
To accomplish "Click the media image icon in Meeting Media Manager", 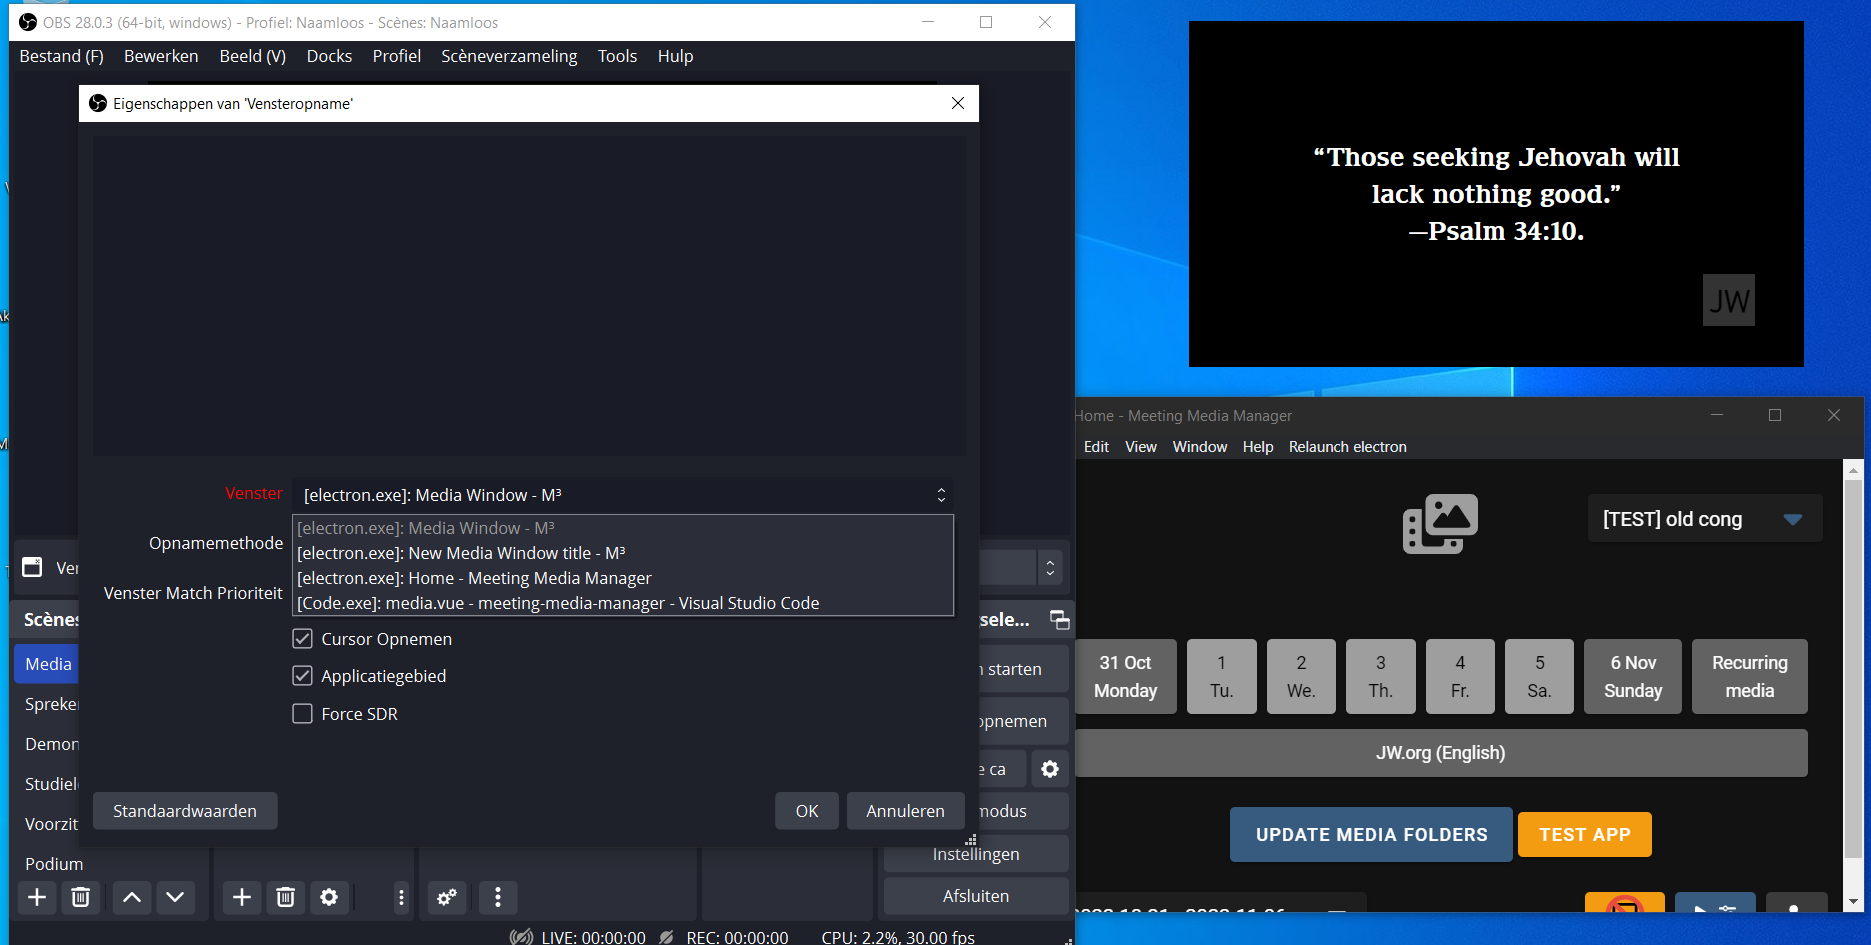I will 1440,523.
